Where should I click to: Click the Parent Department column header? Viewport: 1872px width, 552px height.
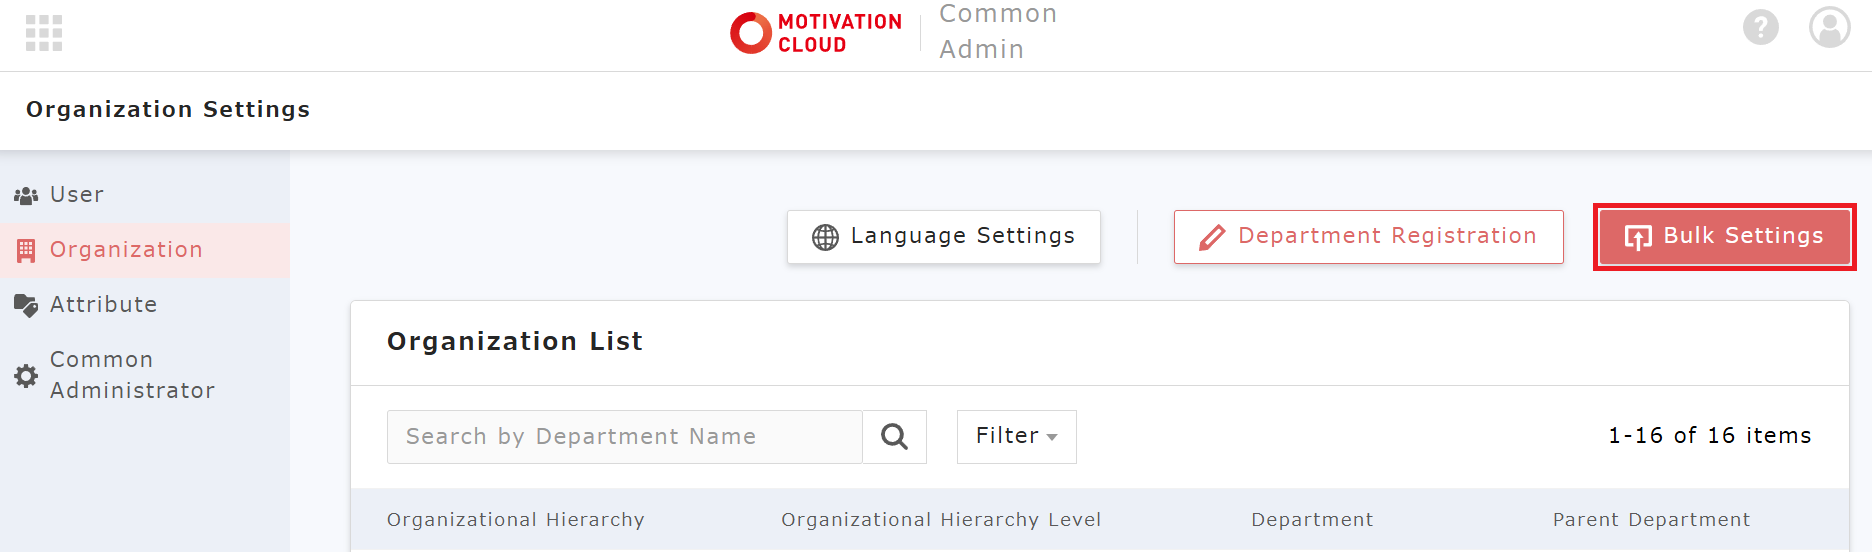1651,520
